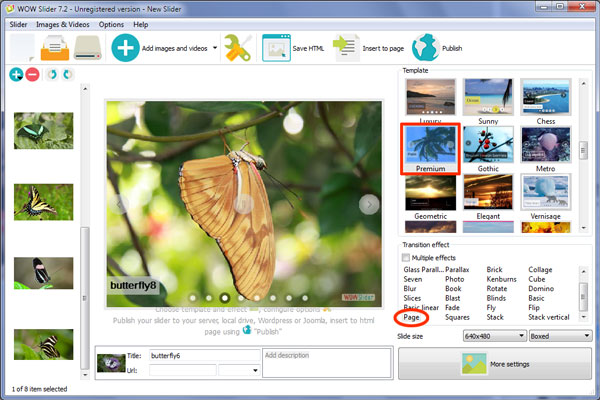The width and height of the screenshot is (600, 400).
Task: Choose the Sunny template thumbnail
Action: [488, 97]
